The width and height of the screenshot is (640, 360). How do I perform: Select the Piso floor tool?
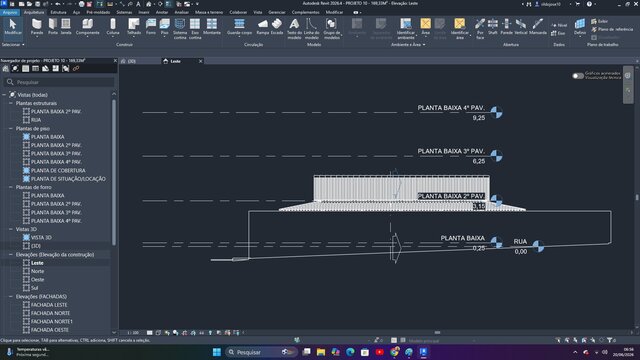click(164, 27)
